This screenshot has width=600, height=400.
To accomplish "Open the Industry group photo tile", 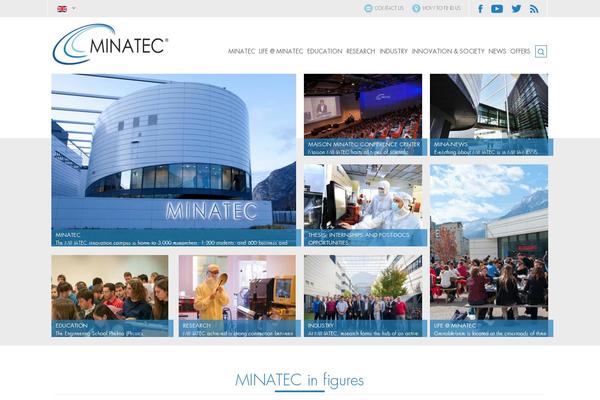I will pyautogui.click(x=363, y=296).
